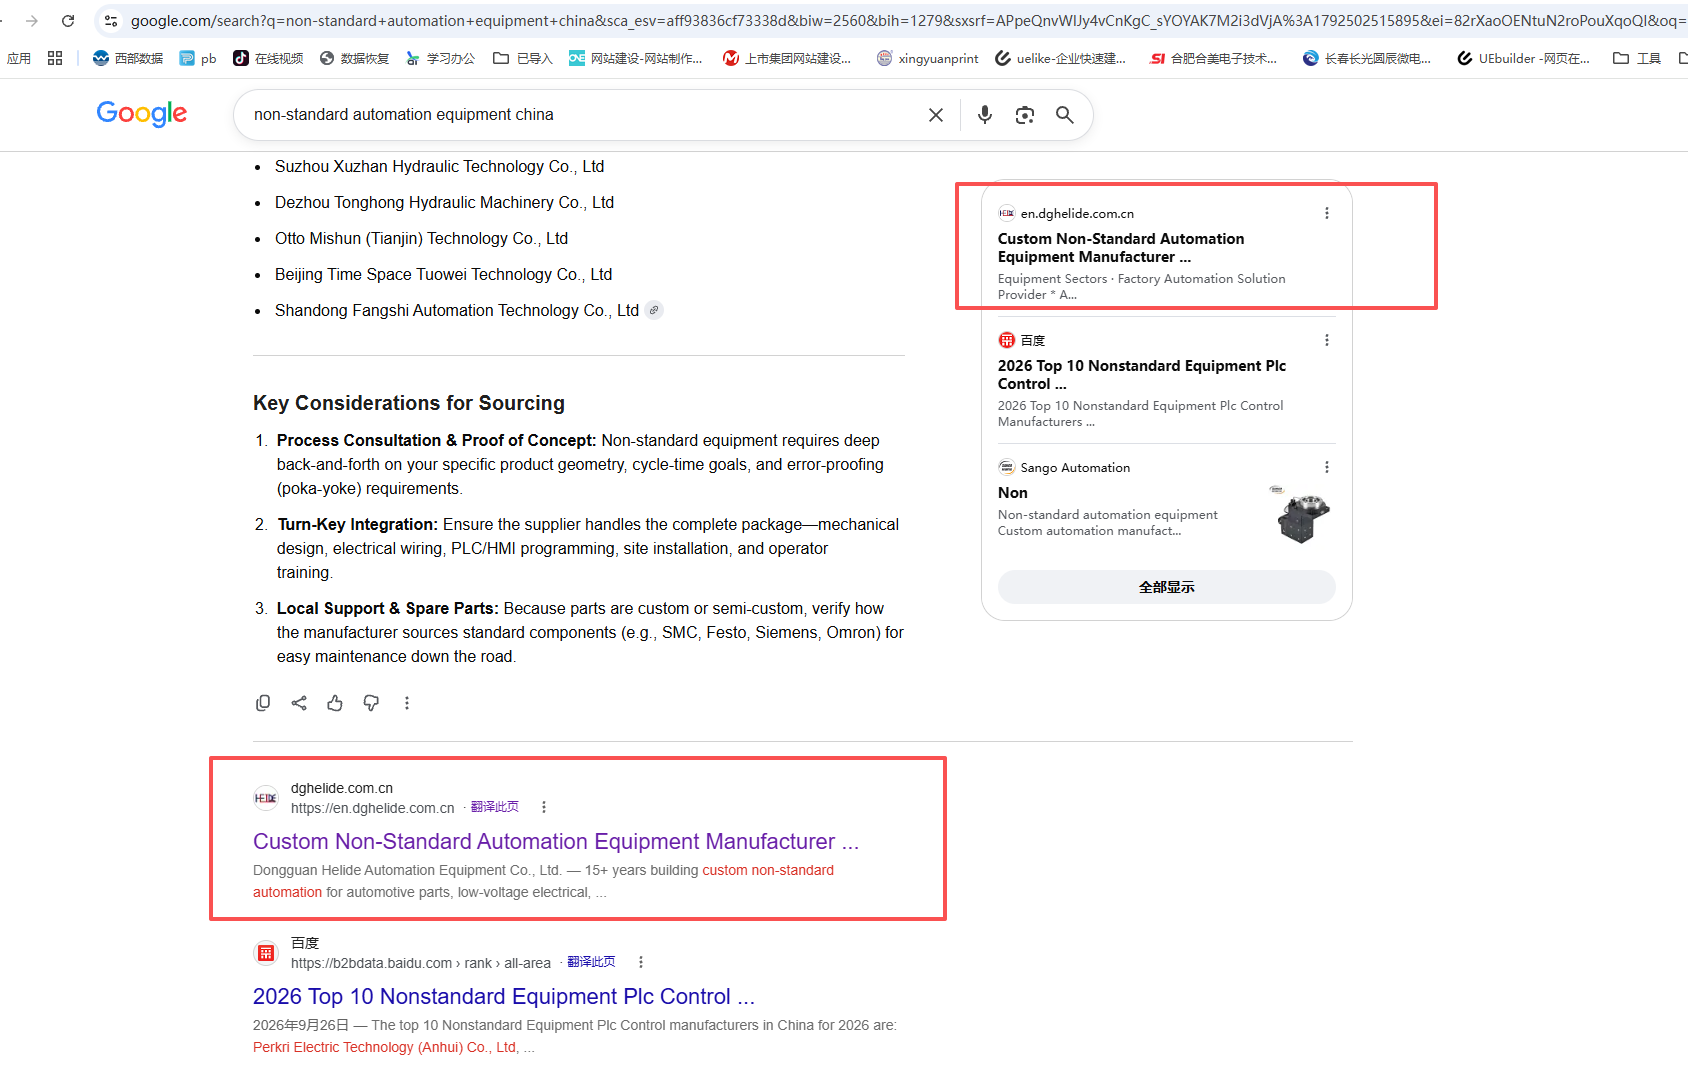The width and height of the screenshot is (1688, 1083).
Task: Translate dghelide page via 翻译此页
Action: pyautogui.click(x=495, y=807)
